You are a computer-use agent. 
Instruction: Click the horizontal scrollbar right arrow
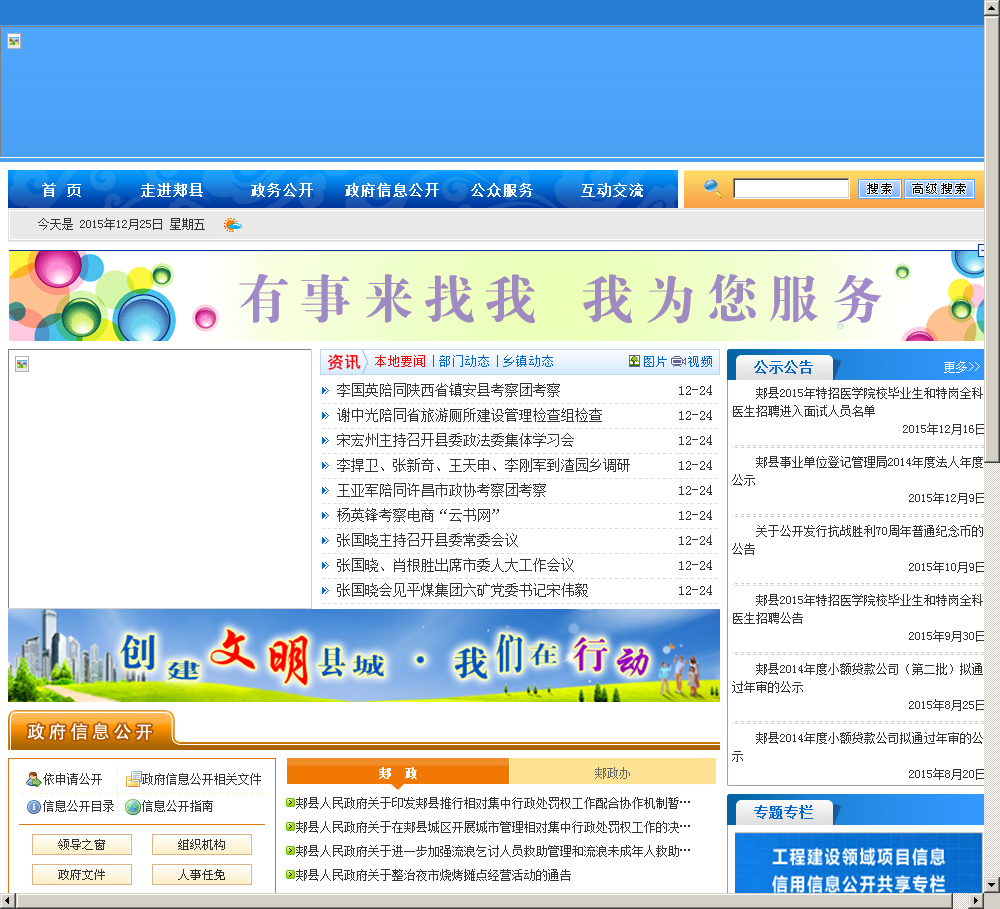[x=976, y=900]
